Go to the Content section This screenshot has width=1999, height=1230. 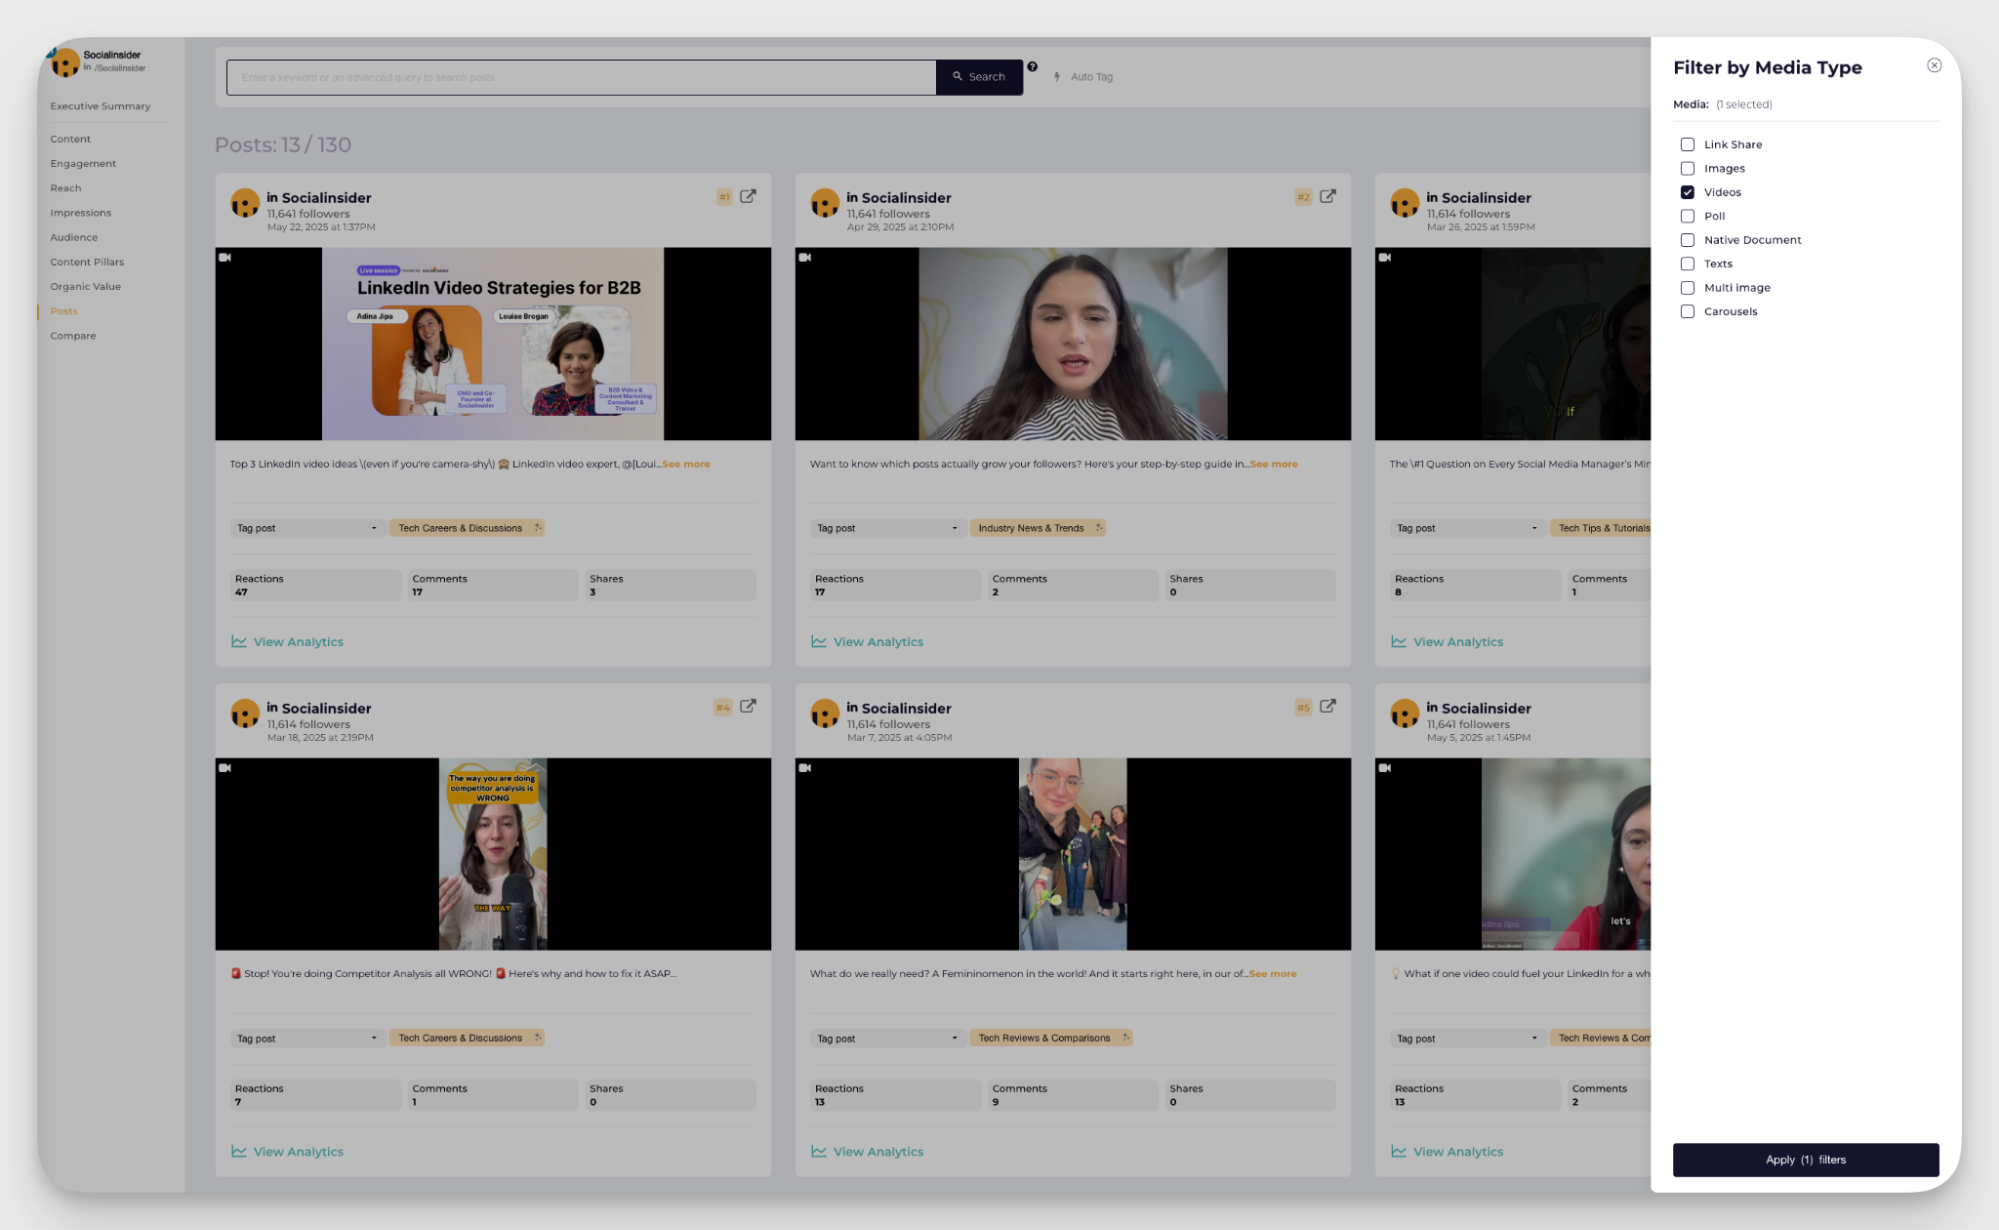click(70, 139)
